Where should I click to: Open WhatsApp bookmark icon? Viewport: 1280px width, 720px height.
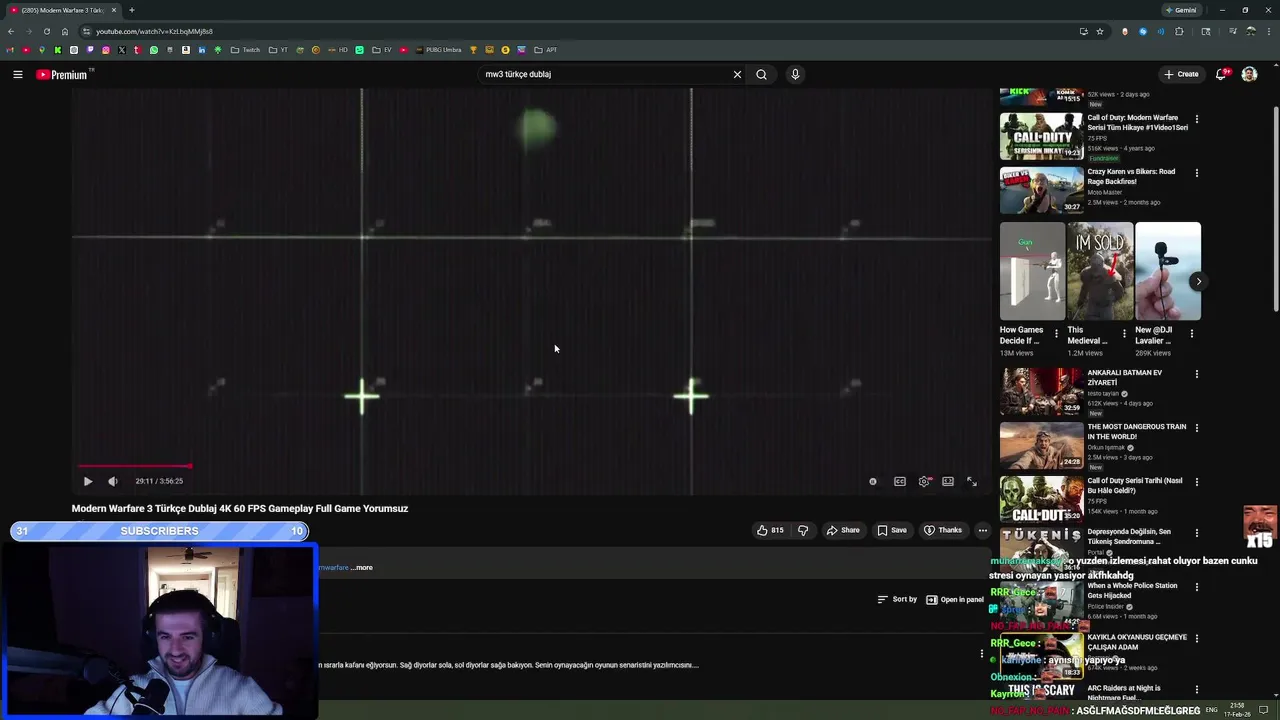coord(154,50)
